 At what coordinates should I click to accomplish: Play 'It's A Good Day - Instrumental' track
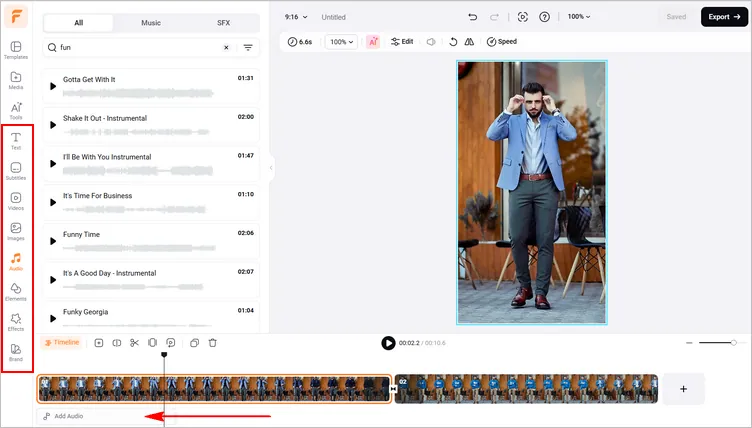tap(53, 280)
